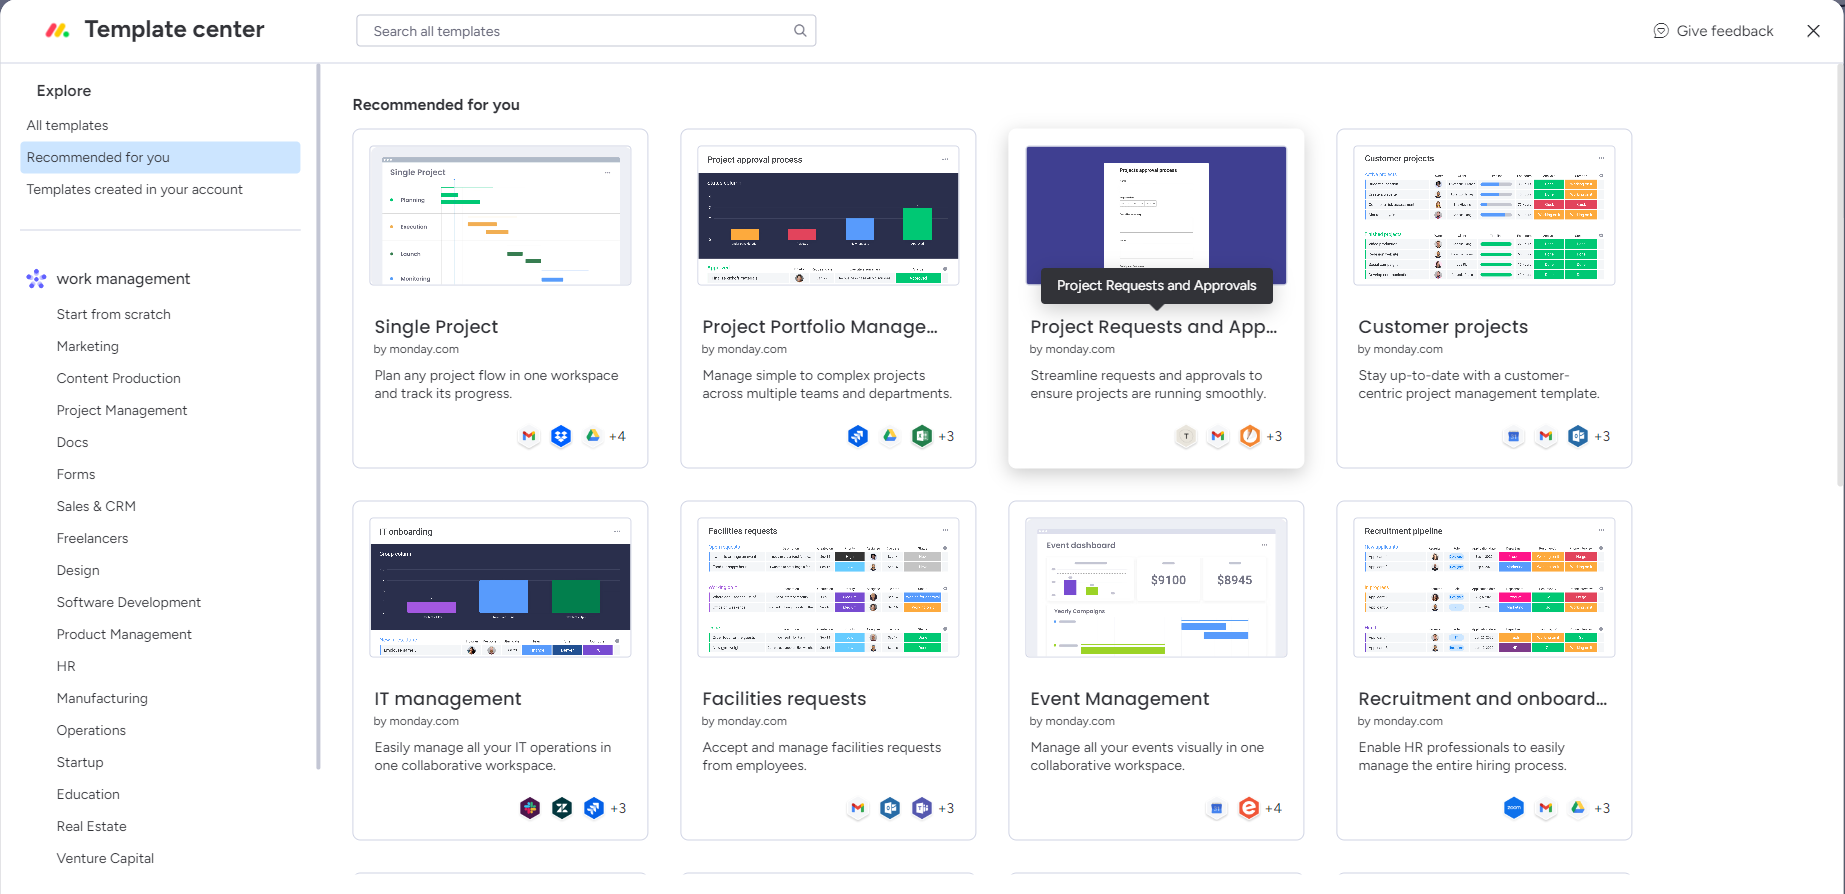Select Sales & CRM category

click(x=96, y=506)
